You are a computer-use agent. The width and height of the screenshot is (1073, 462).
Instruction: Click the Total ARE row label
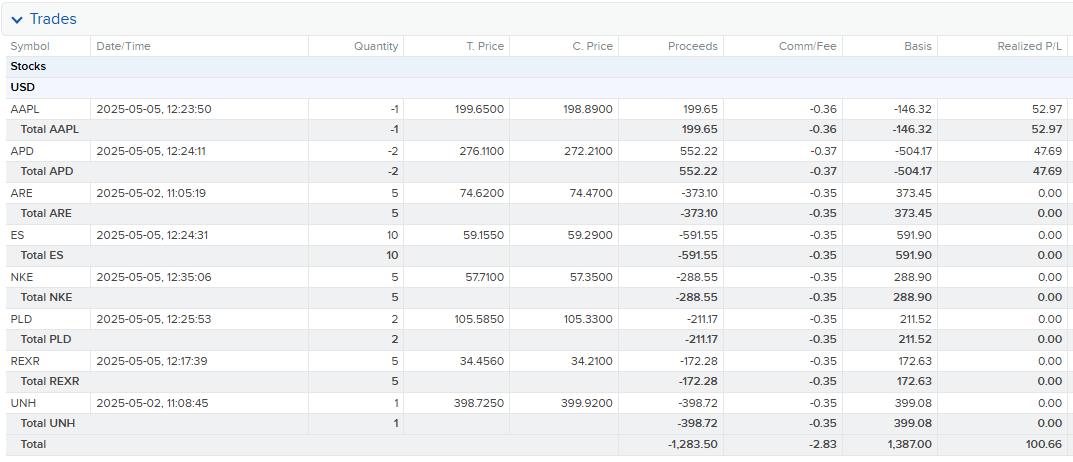(46, 214)
